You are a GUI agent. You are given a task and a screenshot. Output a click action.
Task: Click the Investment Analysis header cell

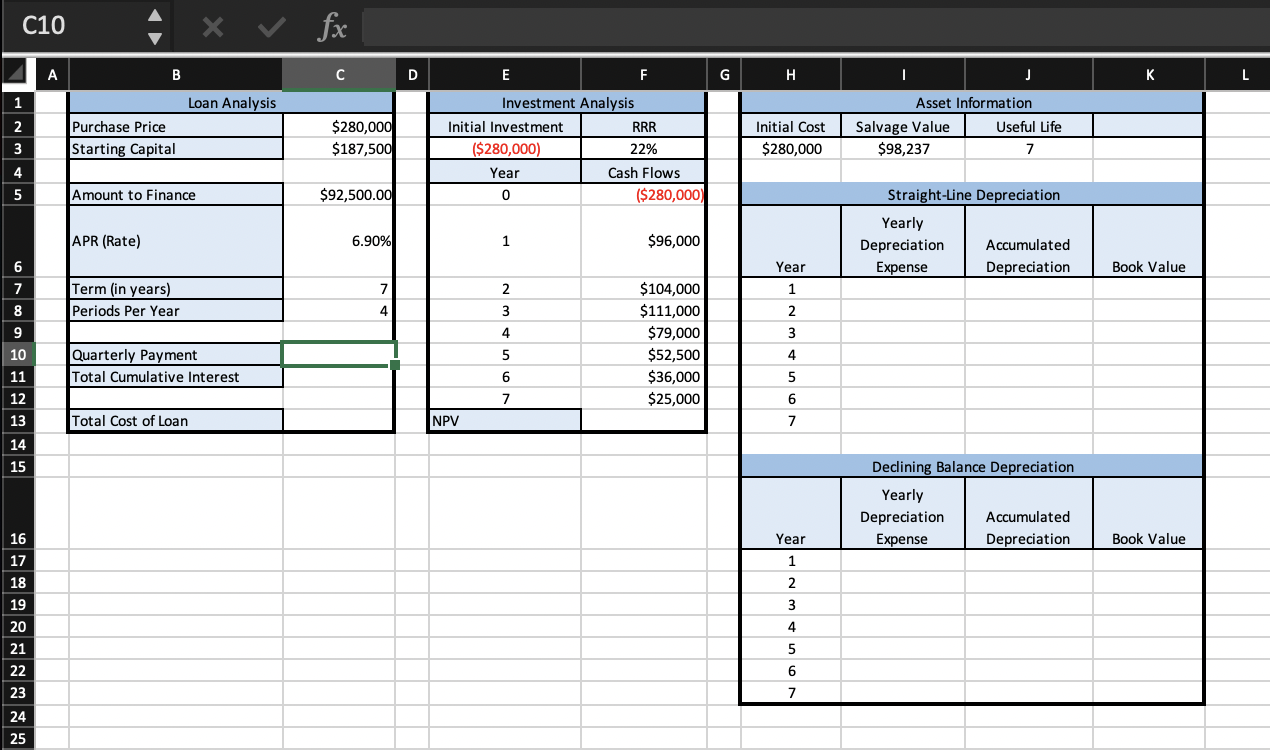(x=567, y=103)
